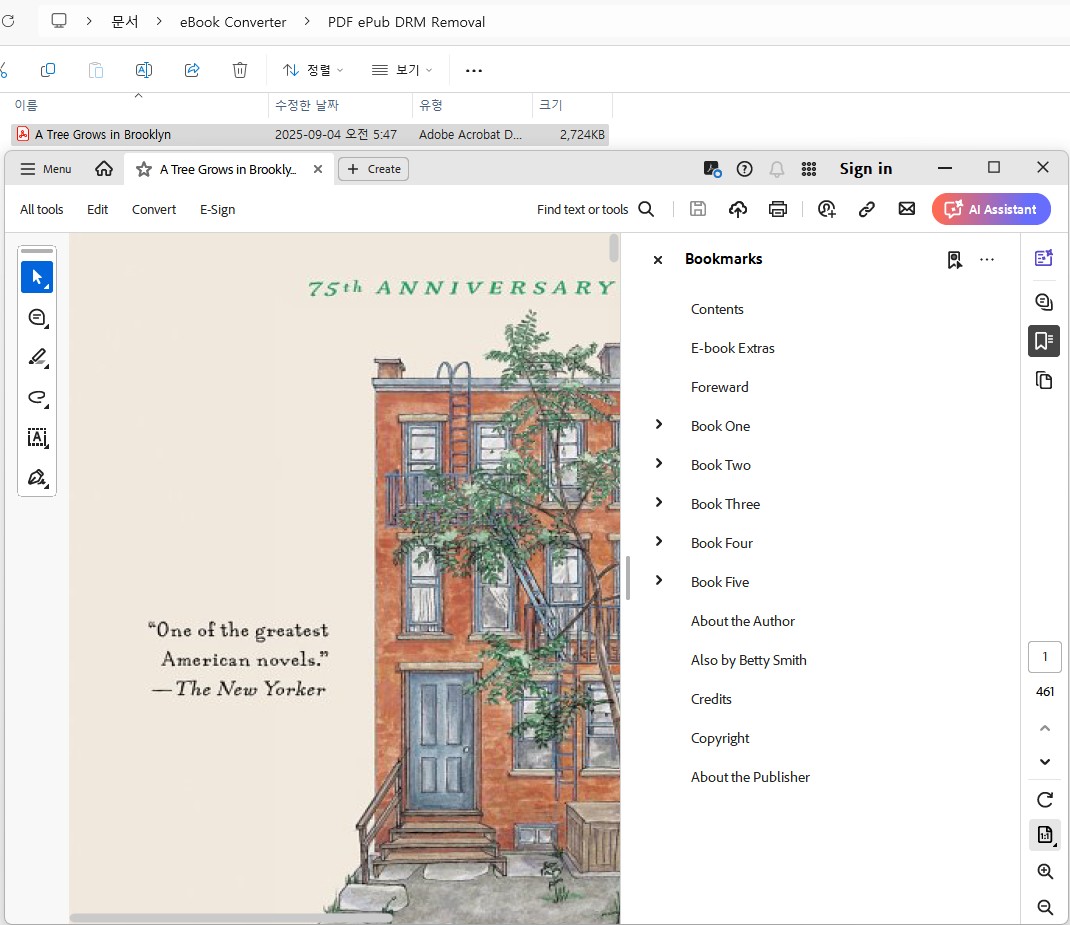This screenshot has width=1070, height=925.
Task: Open the apps grid icon
Action: [809, 168]
